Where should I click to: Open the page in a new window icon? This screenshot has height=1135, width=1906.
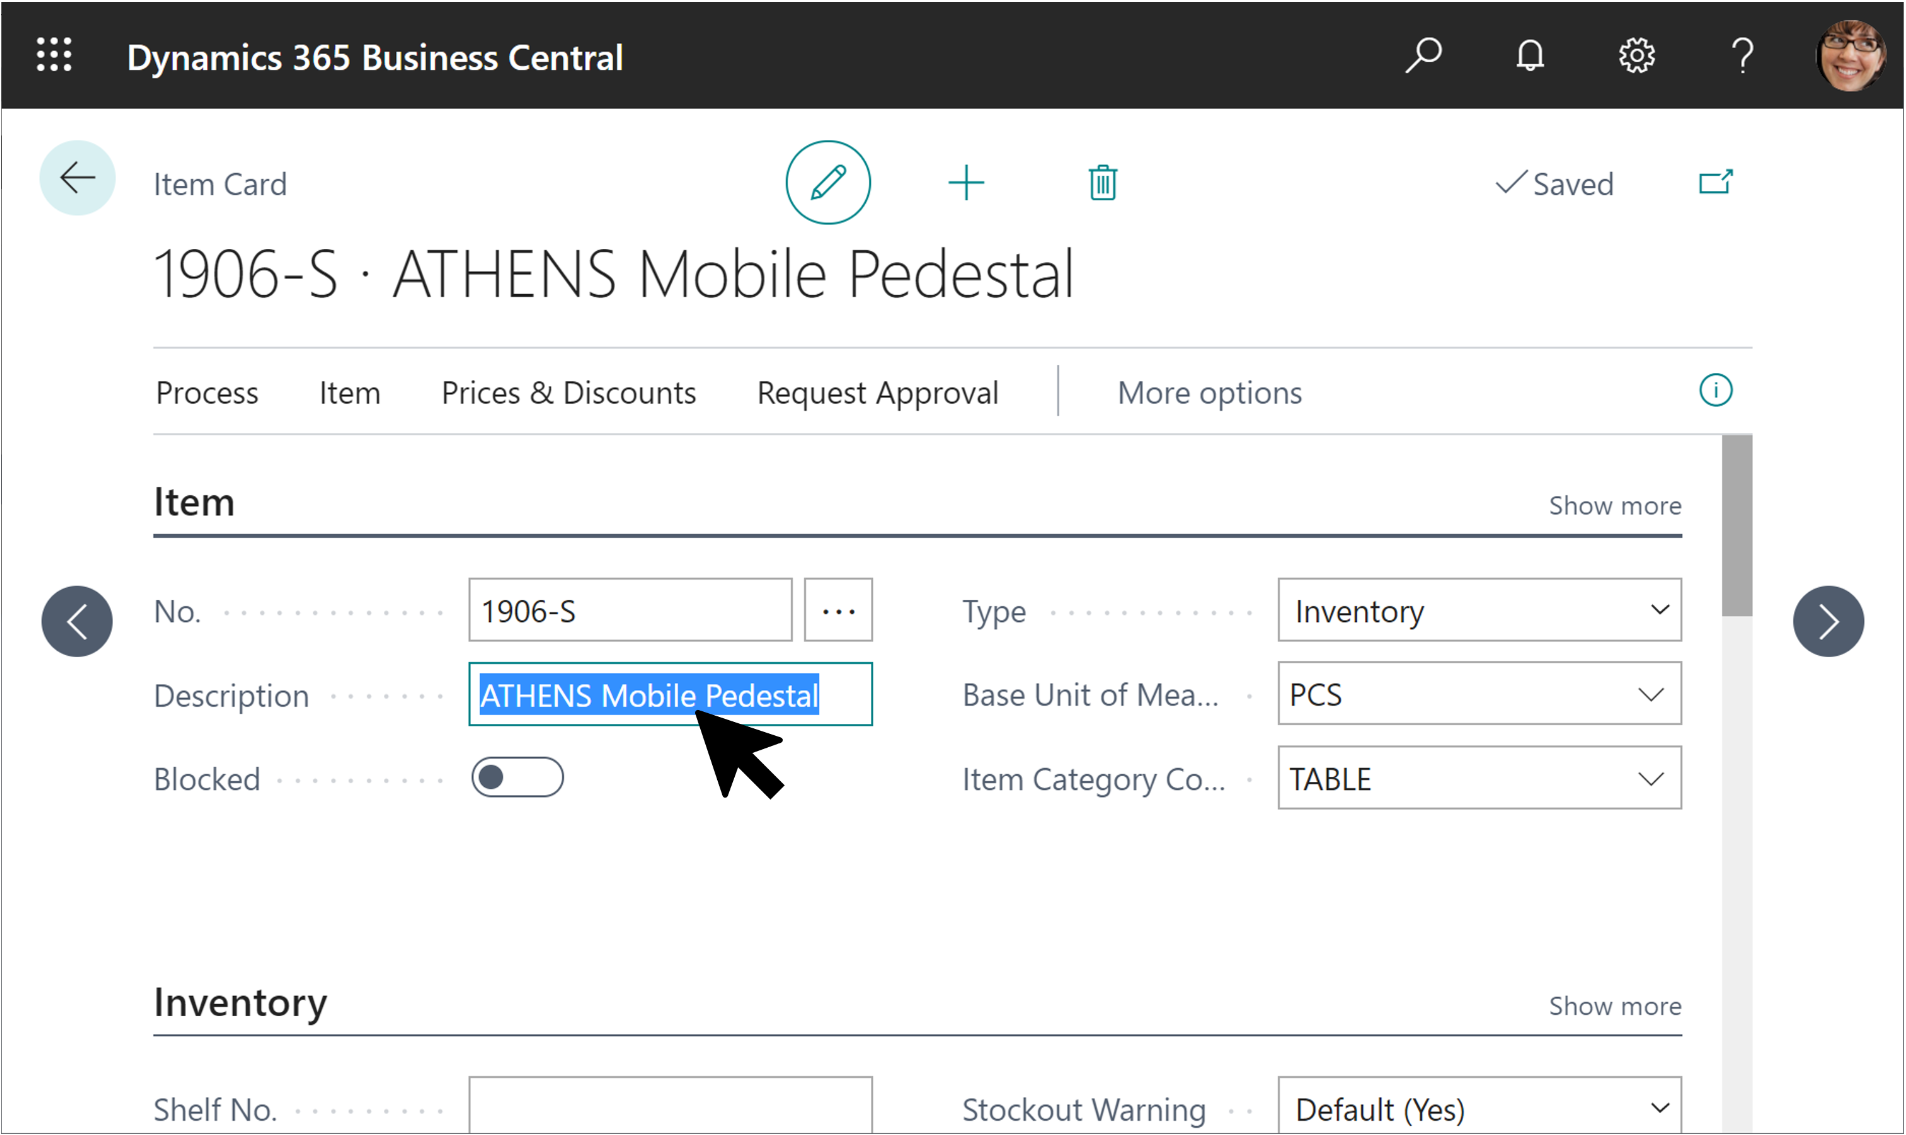coord(1716,182)
